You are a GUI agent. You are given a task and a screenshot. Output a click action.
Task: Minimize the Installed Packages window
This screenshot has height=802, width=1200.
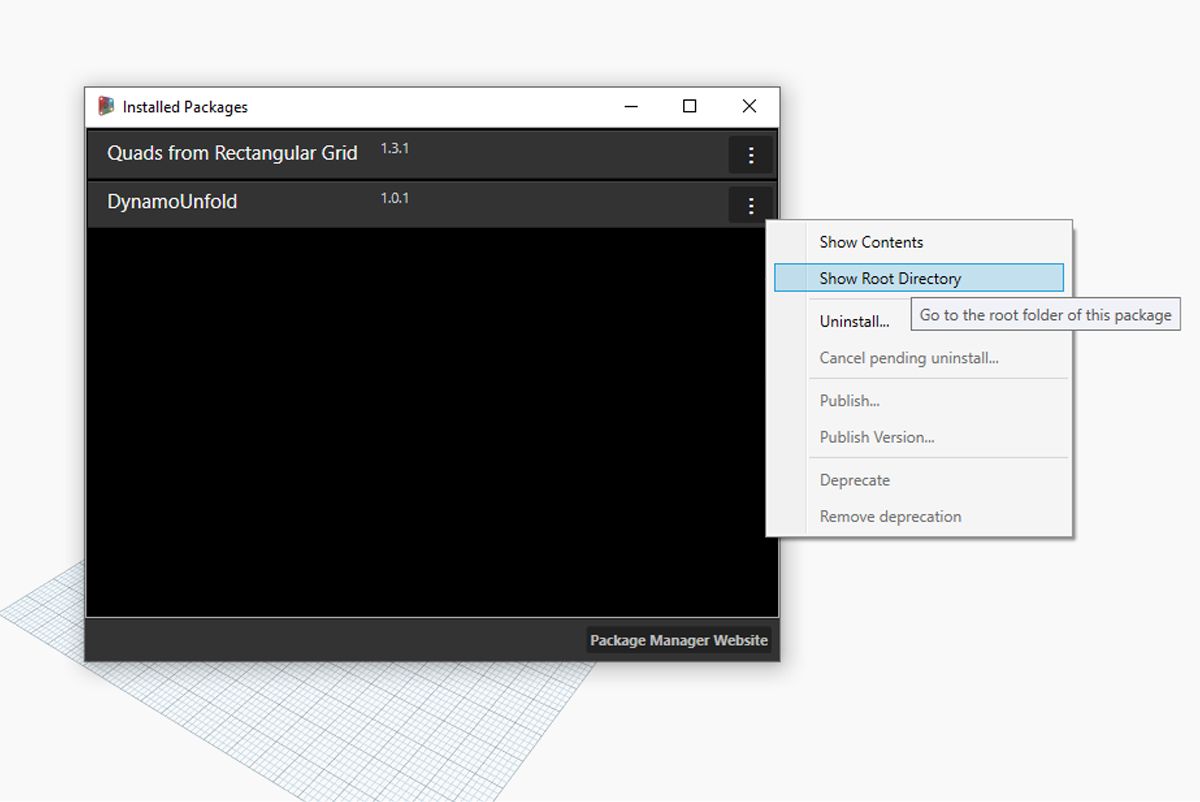coord(631,107)
